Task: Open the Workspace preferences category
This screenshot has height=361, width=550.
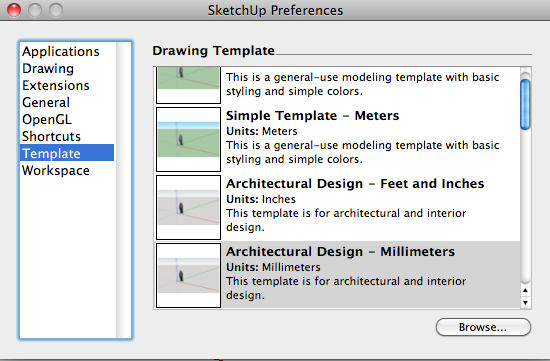Action: (56, 171)
